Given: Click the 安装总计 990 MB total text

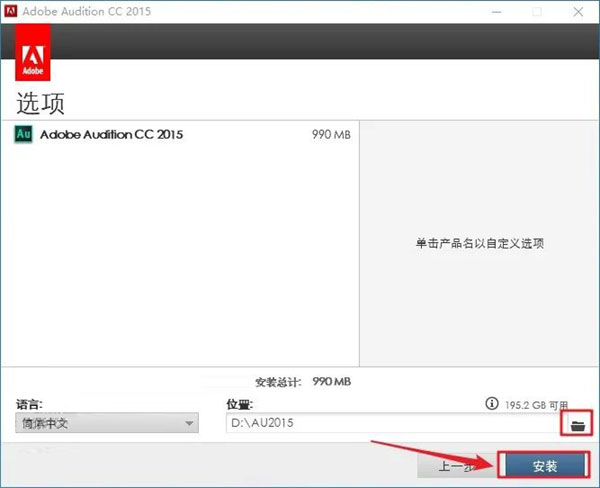Looking at the screenshot, I should (303, 382).
